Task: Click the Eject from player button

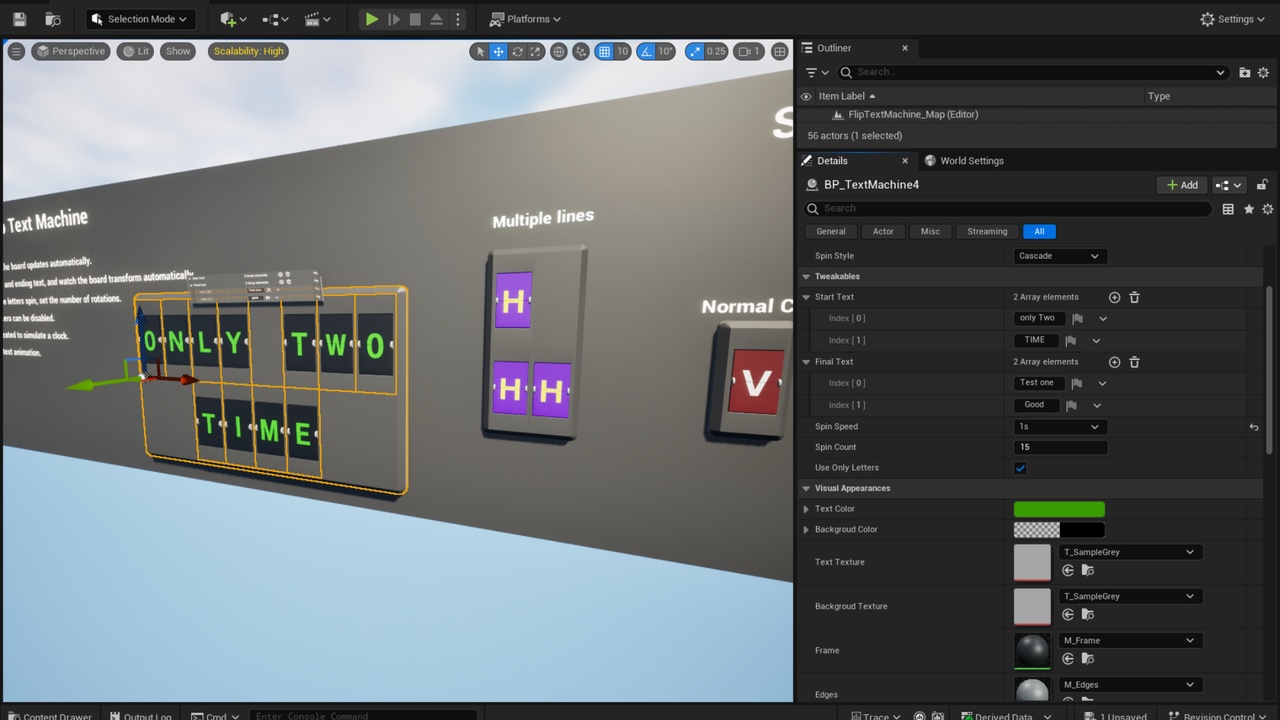Action: click(436, 19)
